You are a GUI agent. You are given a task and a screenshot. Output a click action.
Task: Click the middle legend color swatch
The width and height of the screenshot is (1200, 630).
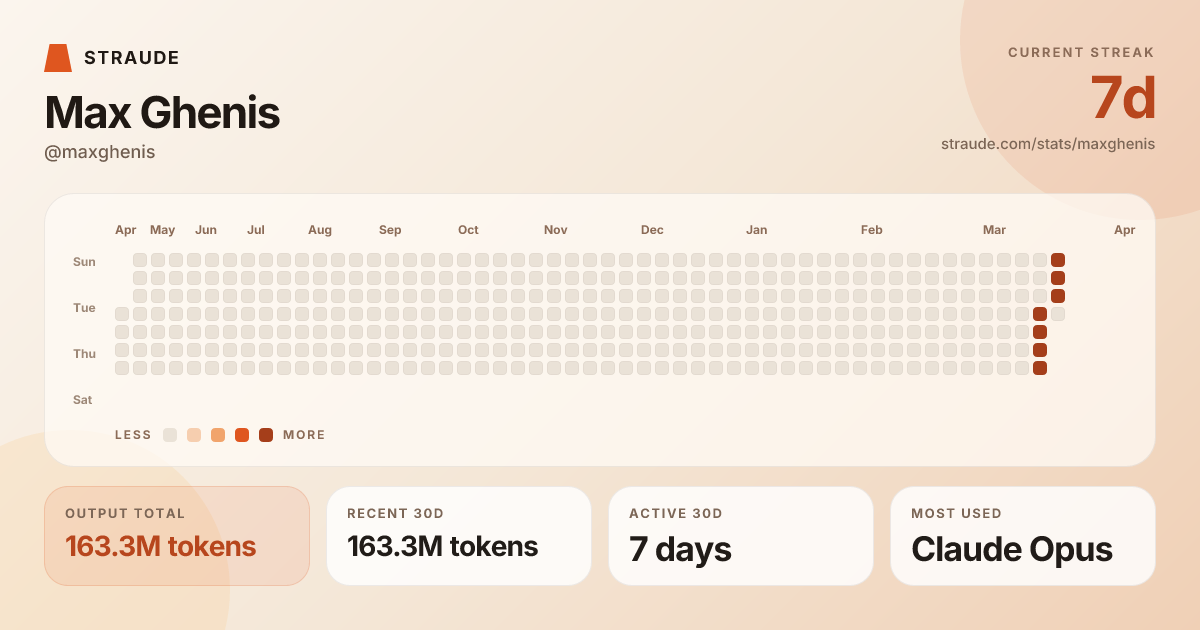coord(218,435)
